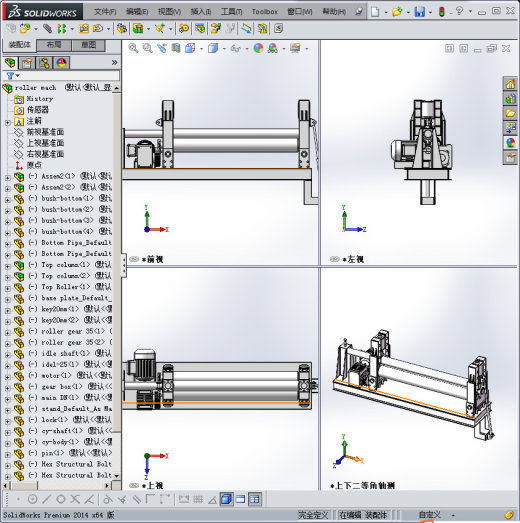Open the Design Library task pane icon
Screen dimensions: 520x523
tap(510, 99)
